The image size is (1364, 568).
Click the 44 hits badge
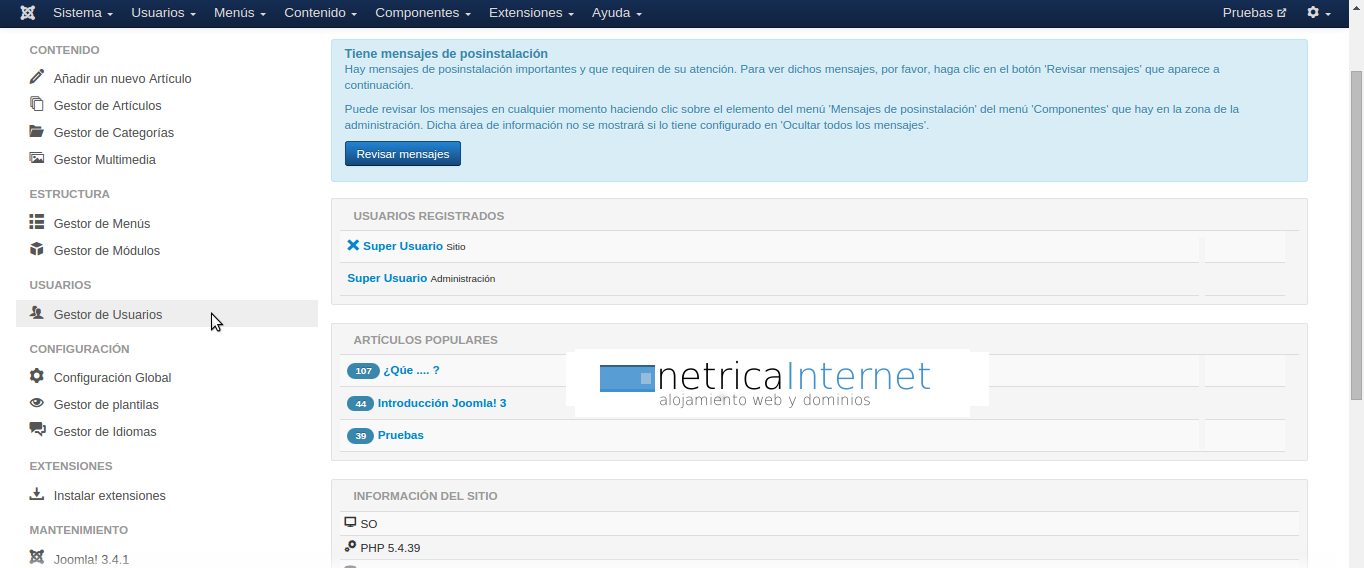click(x=360, y=404)
